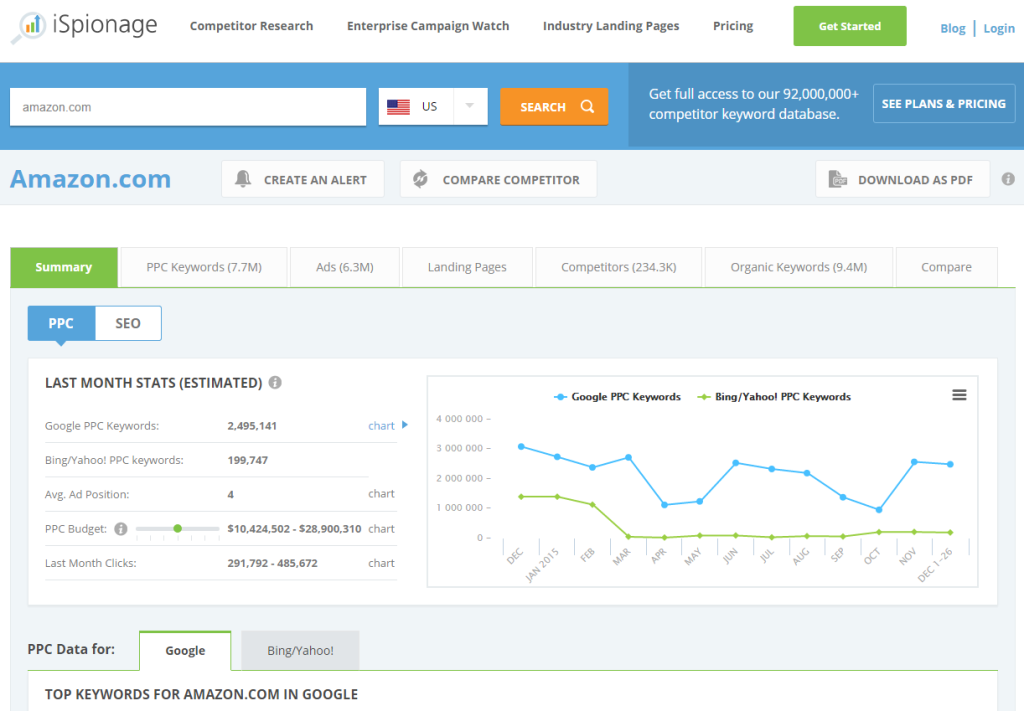The height and width of the screenshot is (711, 1024).
Task: Click the PDF file icon
Action: point(837,179)
